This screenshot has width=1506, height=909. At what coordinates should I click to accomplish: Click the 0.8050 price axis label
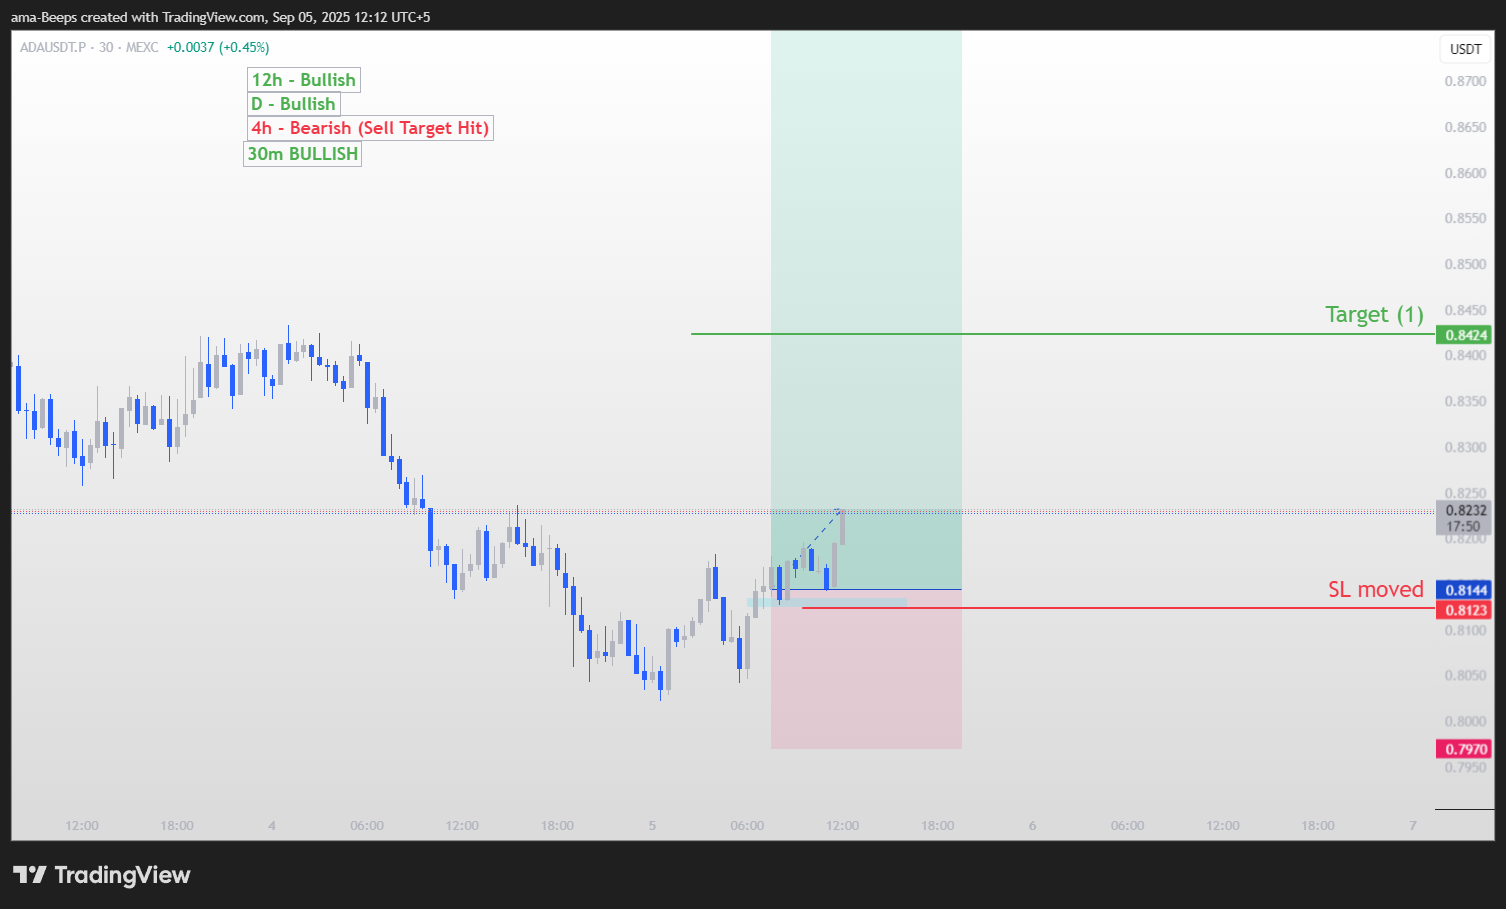coord(1465,676)
